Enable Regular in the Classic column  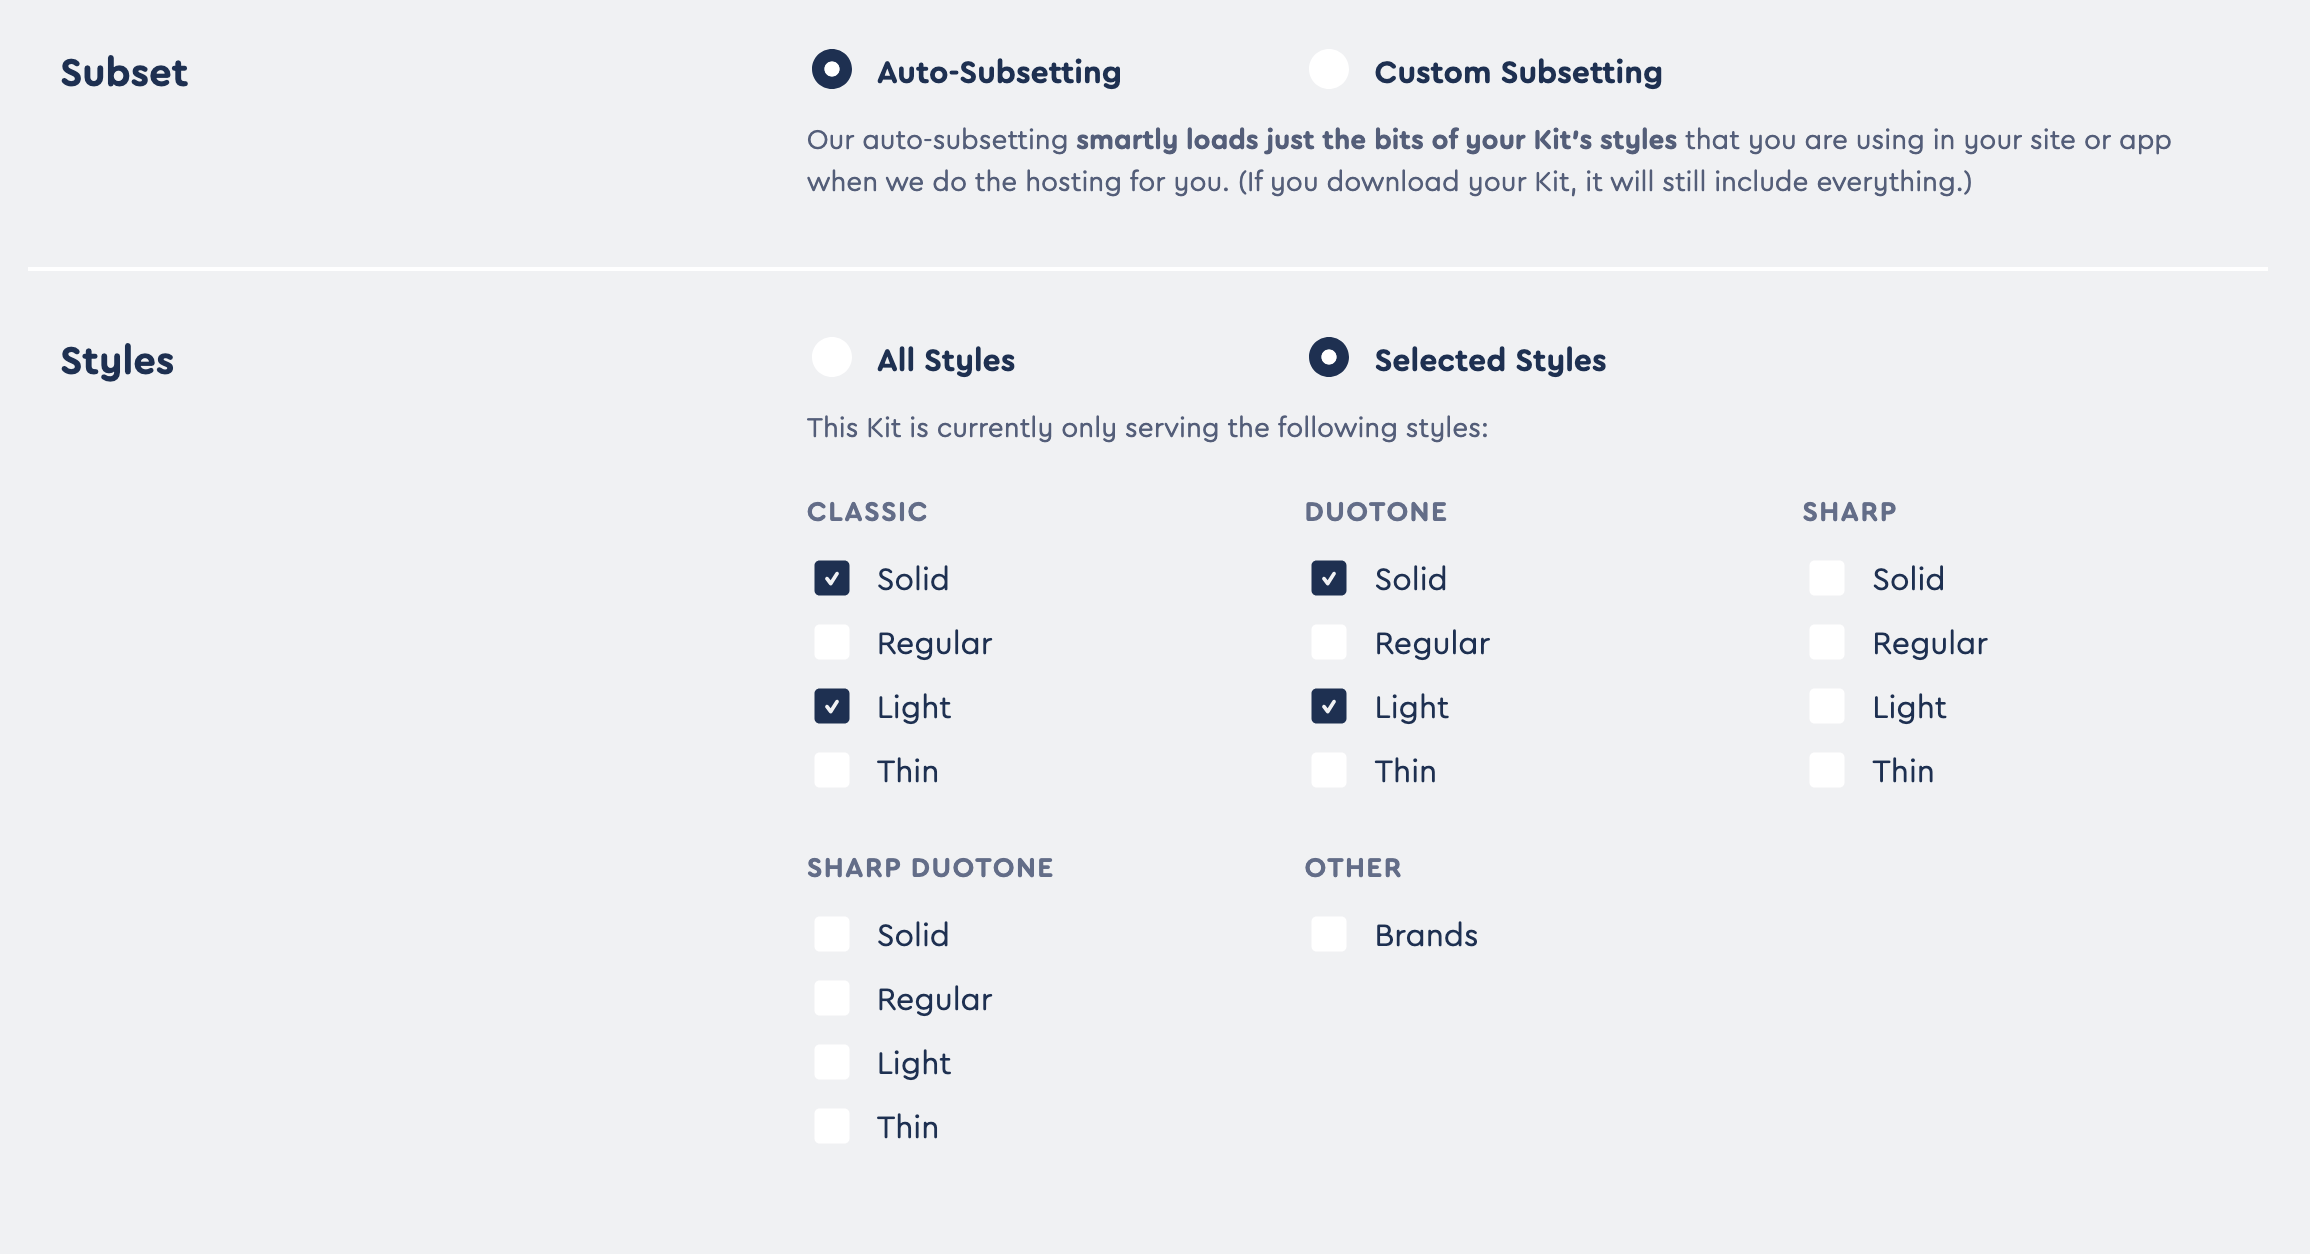pos(831,642)
